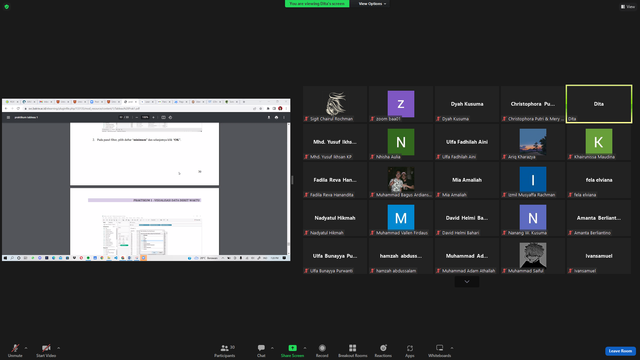This screenshot has height=360, width=640.
Task: Select Ariq Kharazya's sunset avatar tile
Action: click(x=533, y=142)
